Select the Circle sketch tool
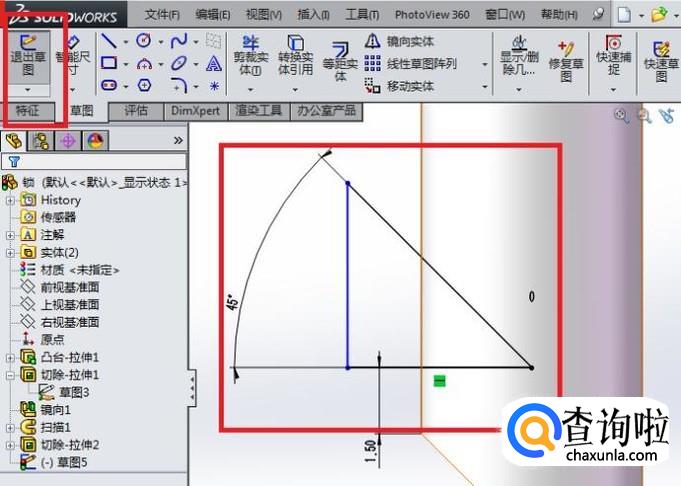Image resolution: width=681 pixels, height=486 pixels. pyautogui.click(x=144, y=41)
